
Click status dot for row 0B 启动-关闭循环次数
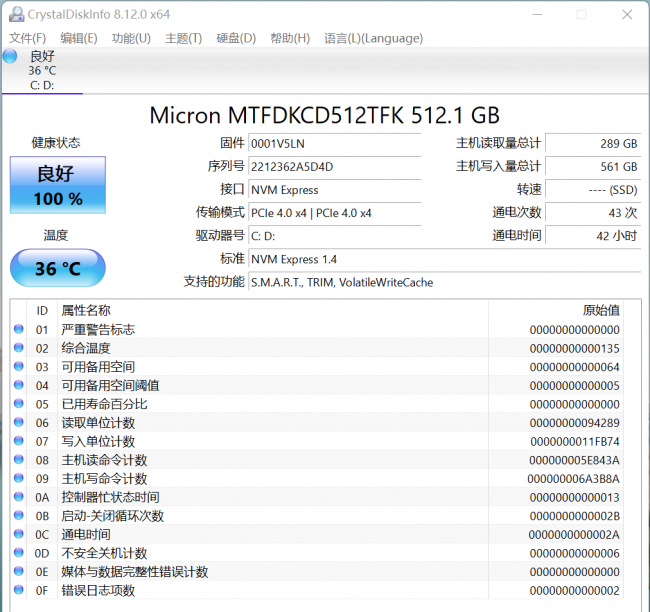coord(19,516)
